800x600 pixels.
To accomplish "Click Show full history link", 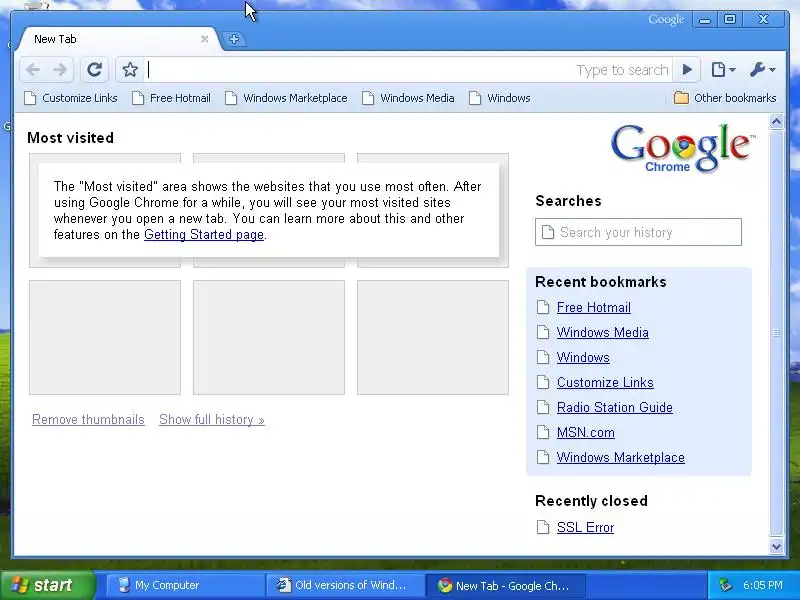I will (212, 419).
